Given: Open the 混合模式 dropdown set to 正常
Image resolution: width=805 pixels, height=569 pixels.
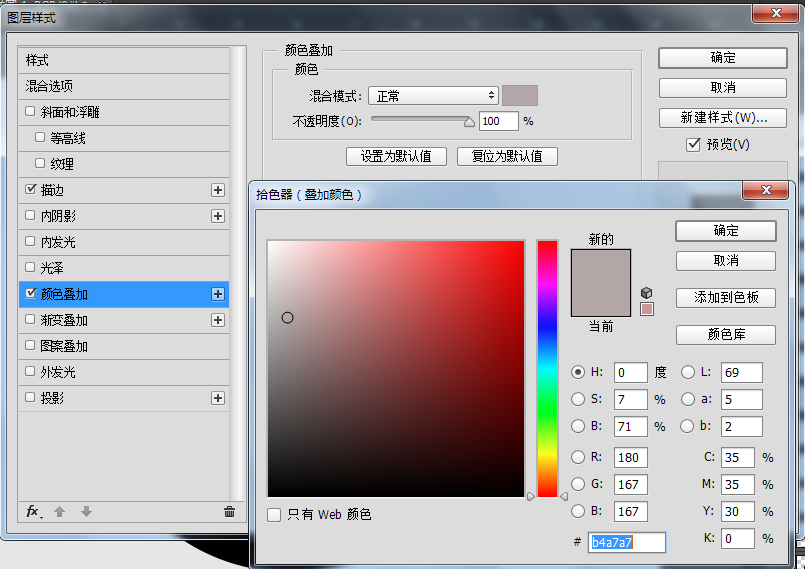Looking at the screenshot, I should [433, 96].
